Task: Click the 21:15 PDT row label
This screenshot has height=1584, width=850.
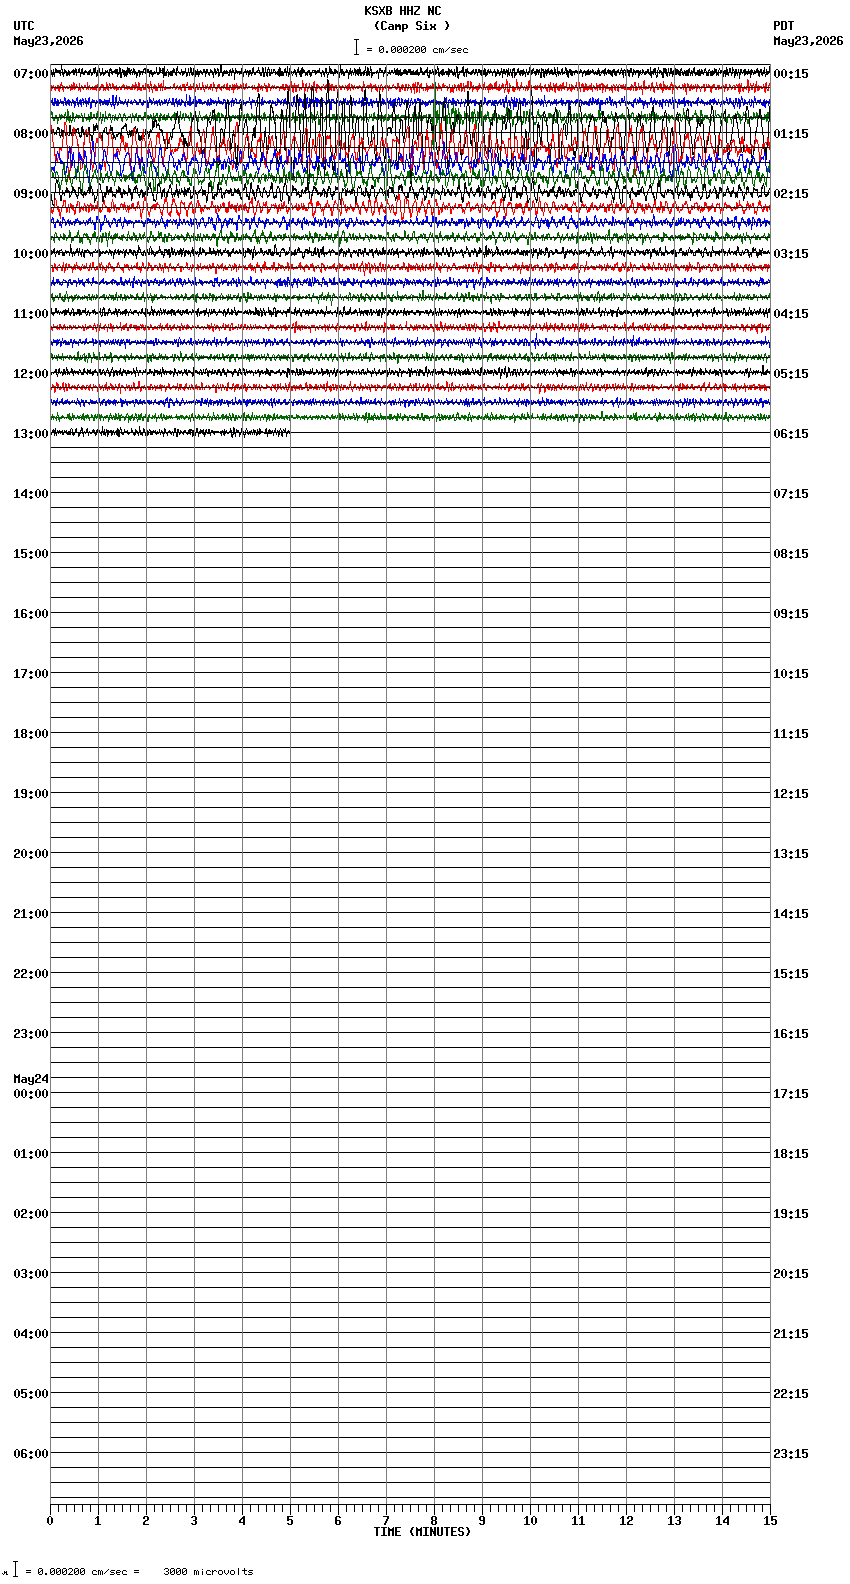Action: coord(791,1334)
